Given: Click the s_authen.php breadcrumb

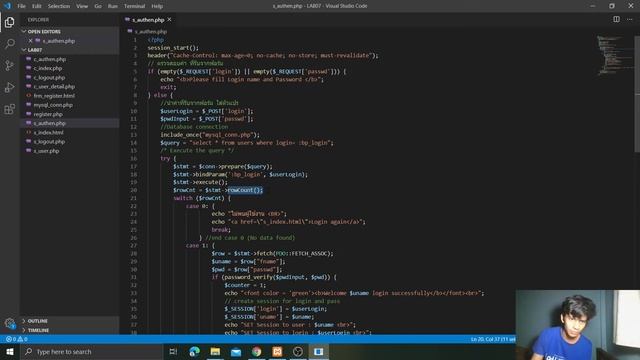Looking at the screenshot, I should click(151, 31).
